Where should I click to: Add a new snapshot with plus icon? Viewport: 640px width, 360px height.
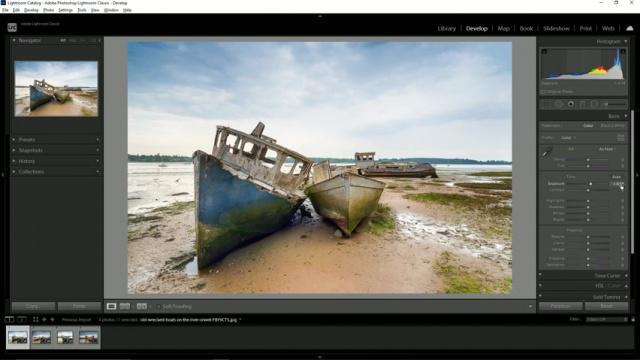click(x=98, y=150)
